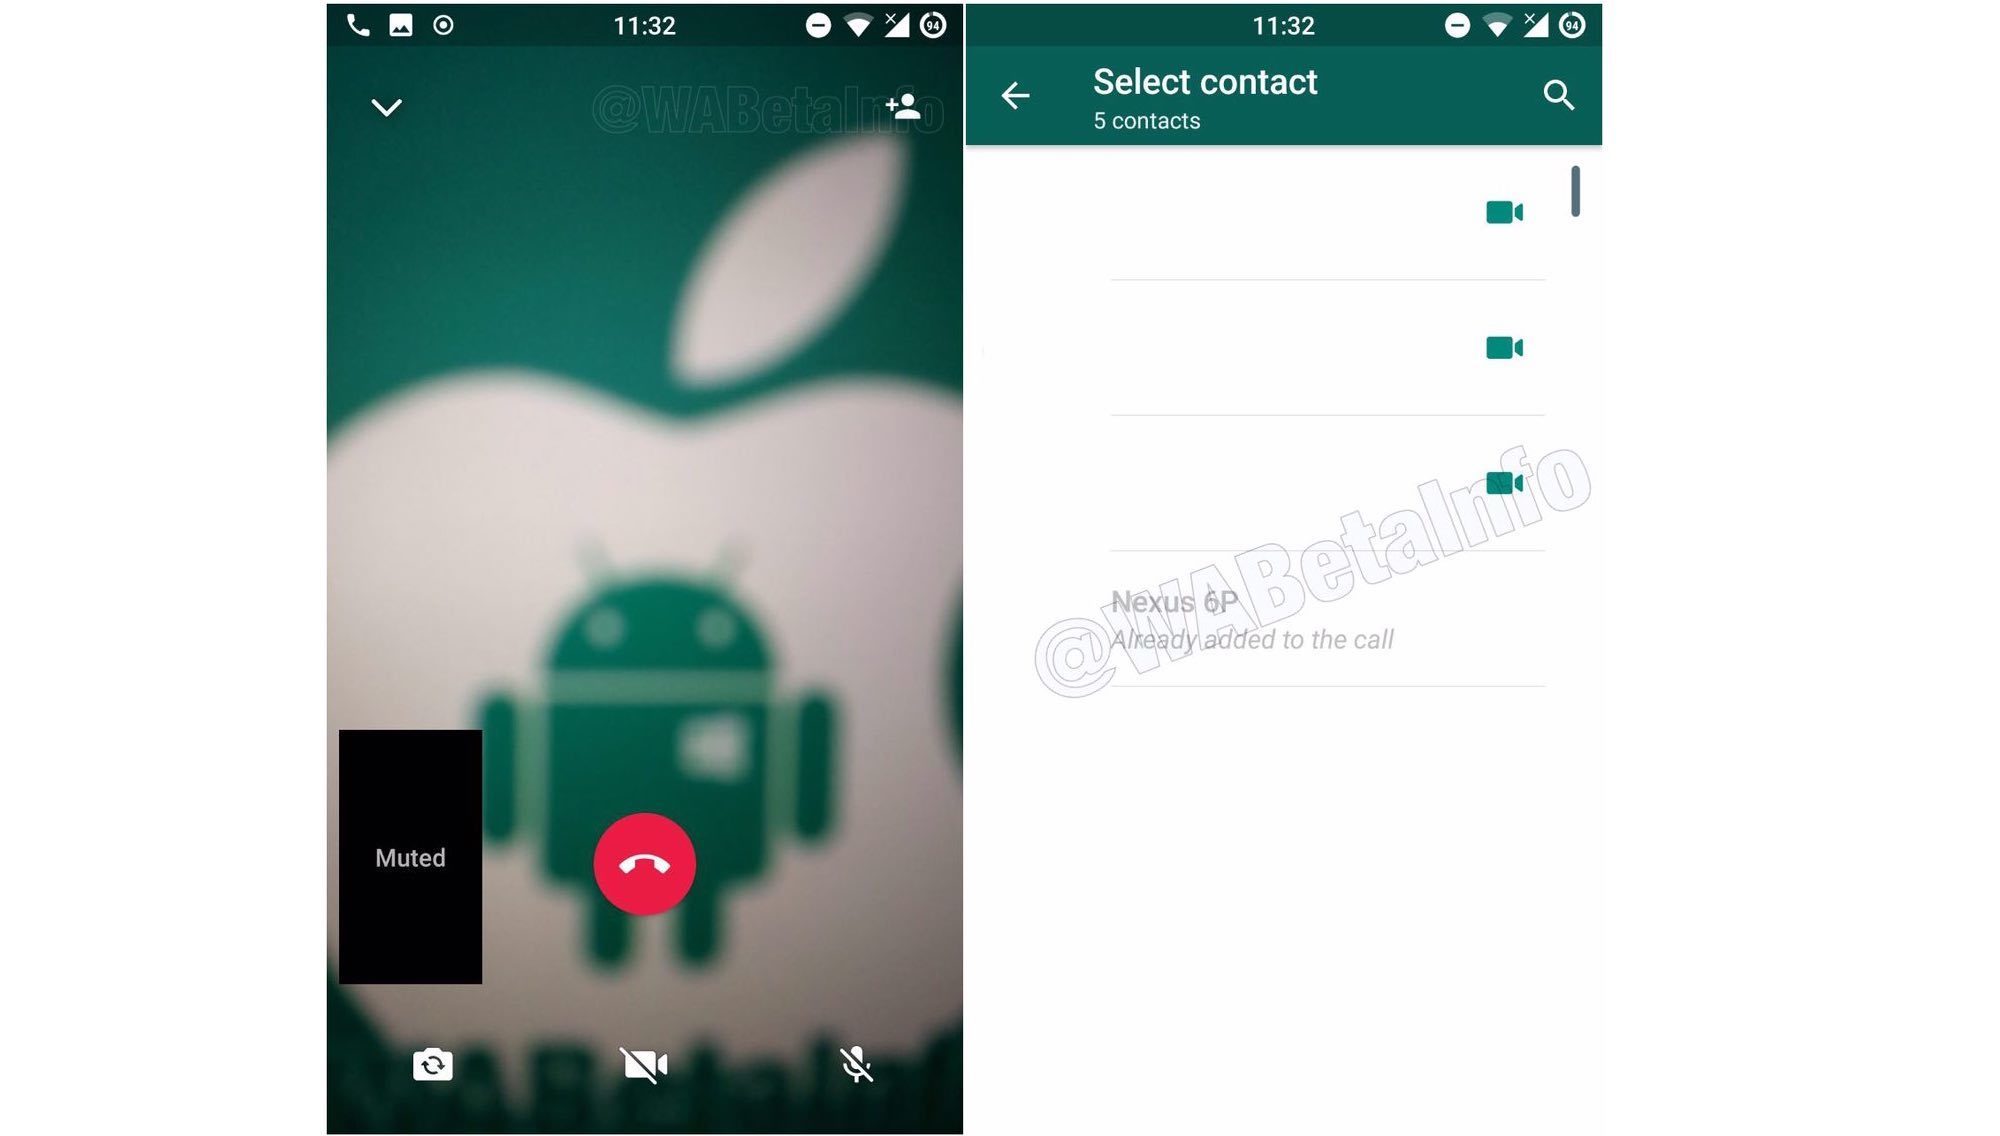Collapse the active call screen downward

click(386, 107)
